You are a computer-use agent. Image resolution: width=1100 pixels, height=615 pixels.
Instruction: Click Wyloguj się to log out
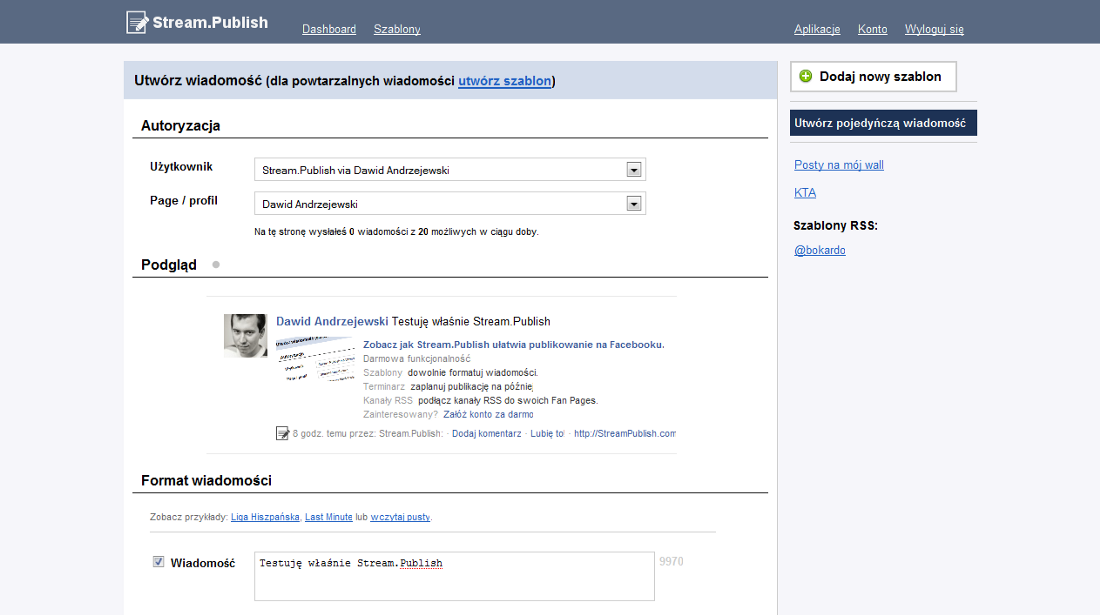pyautogui.click(x=934, y=29)
